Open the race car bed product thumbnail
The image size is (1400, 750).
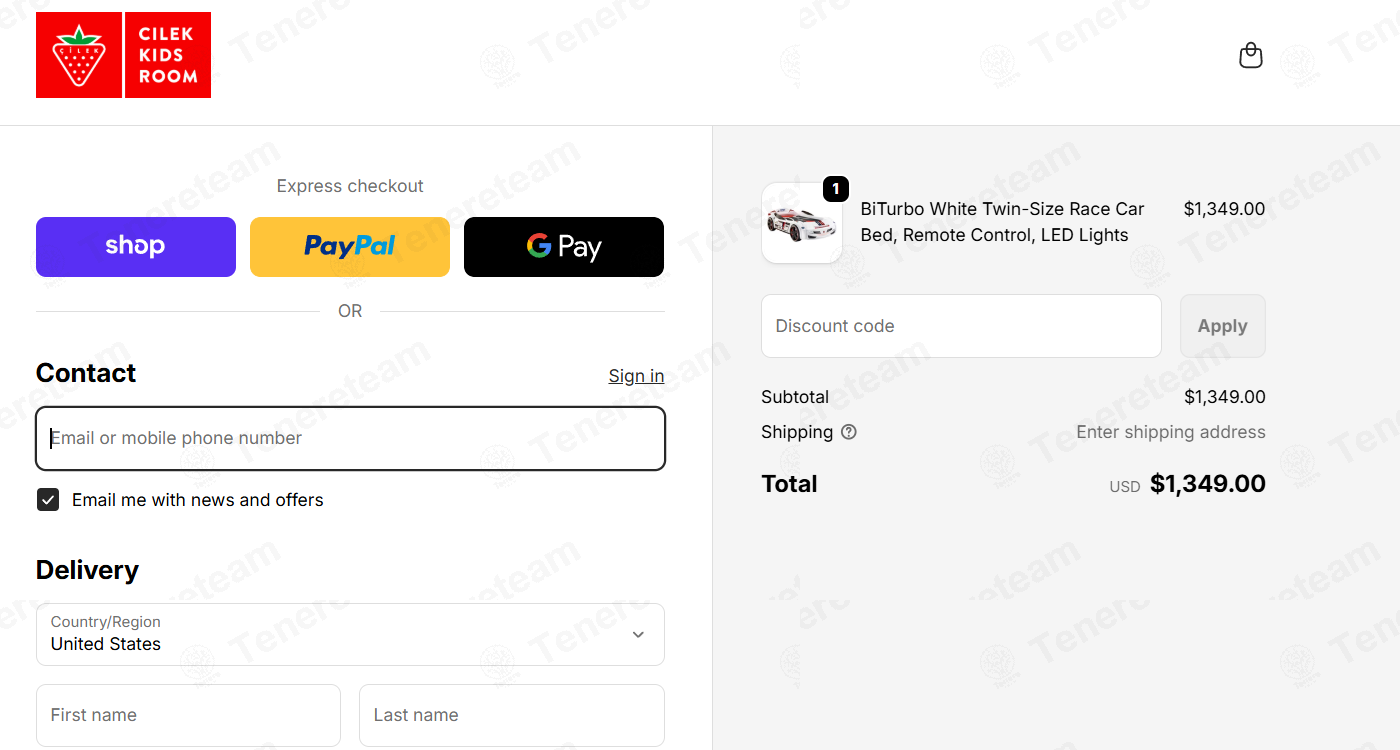tap(802, 223)
